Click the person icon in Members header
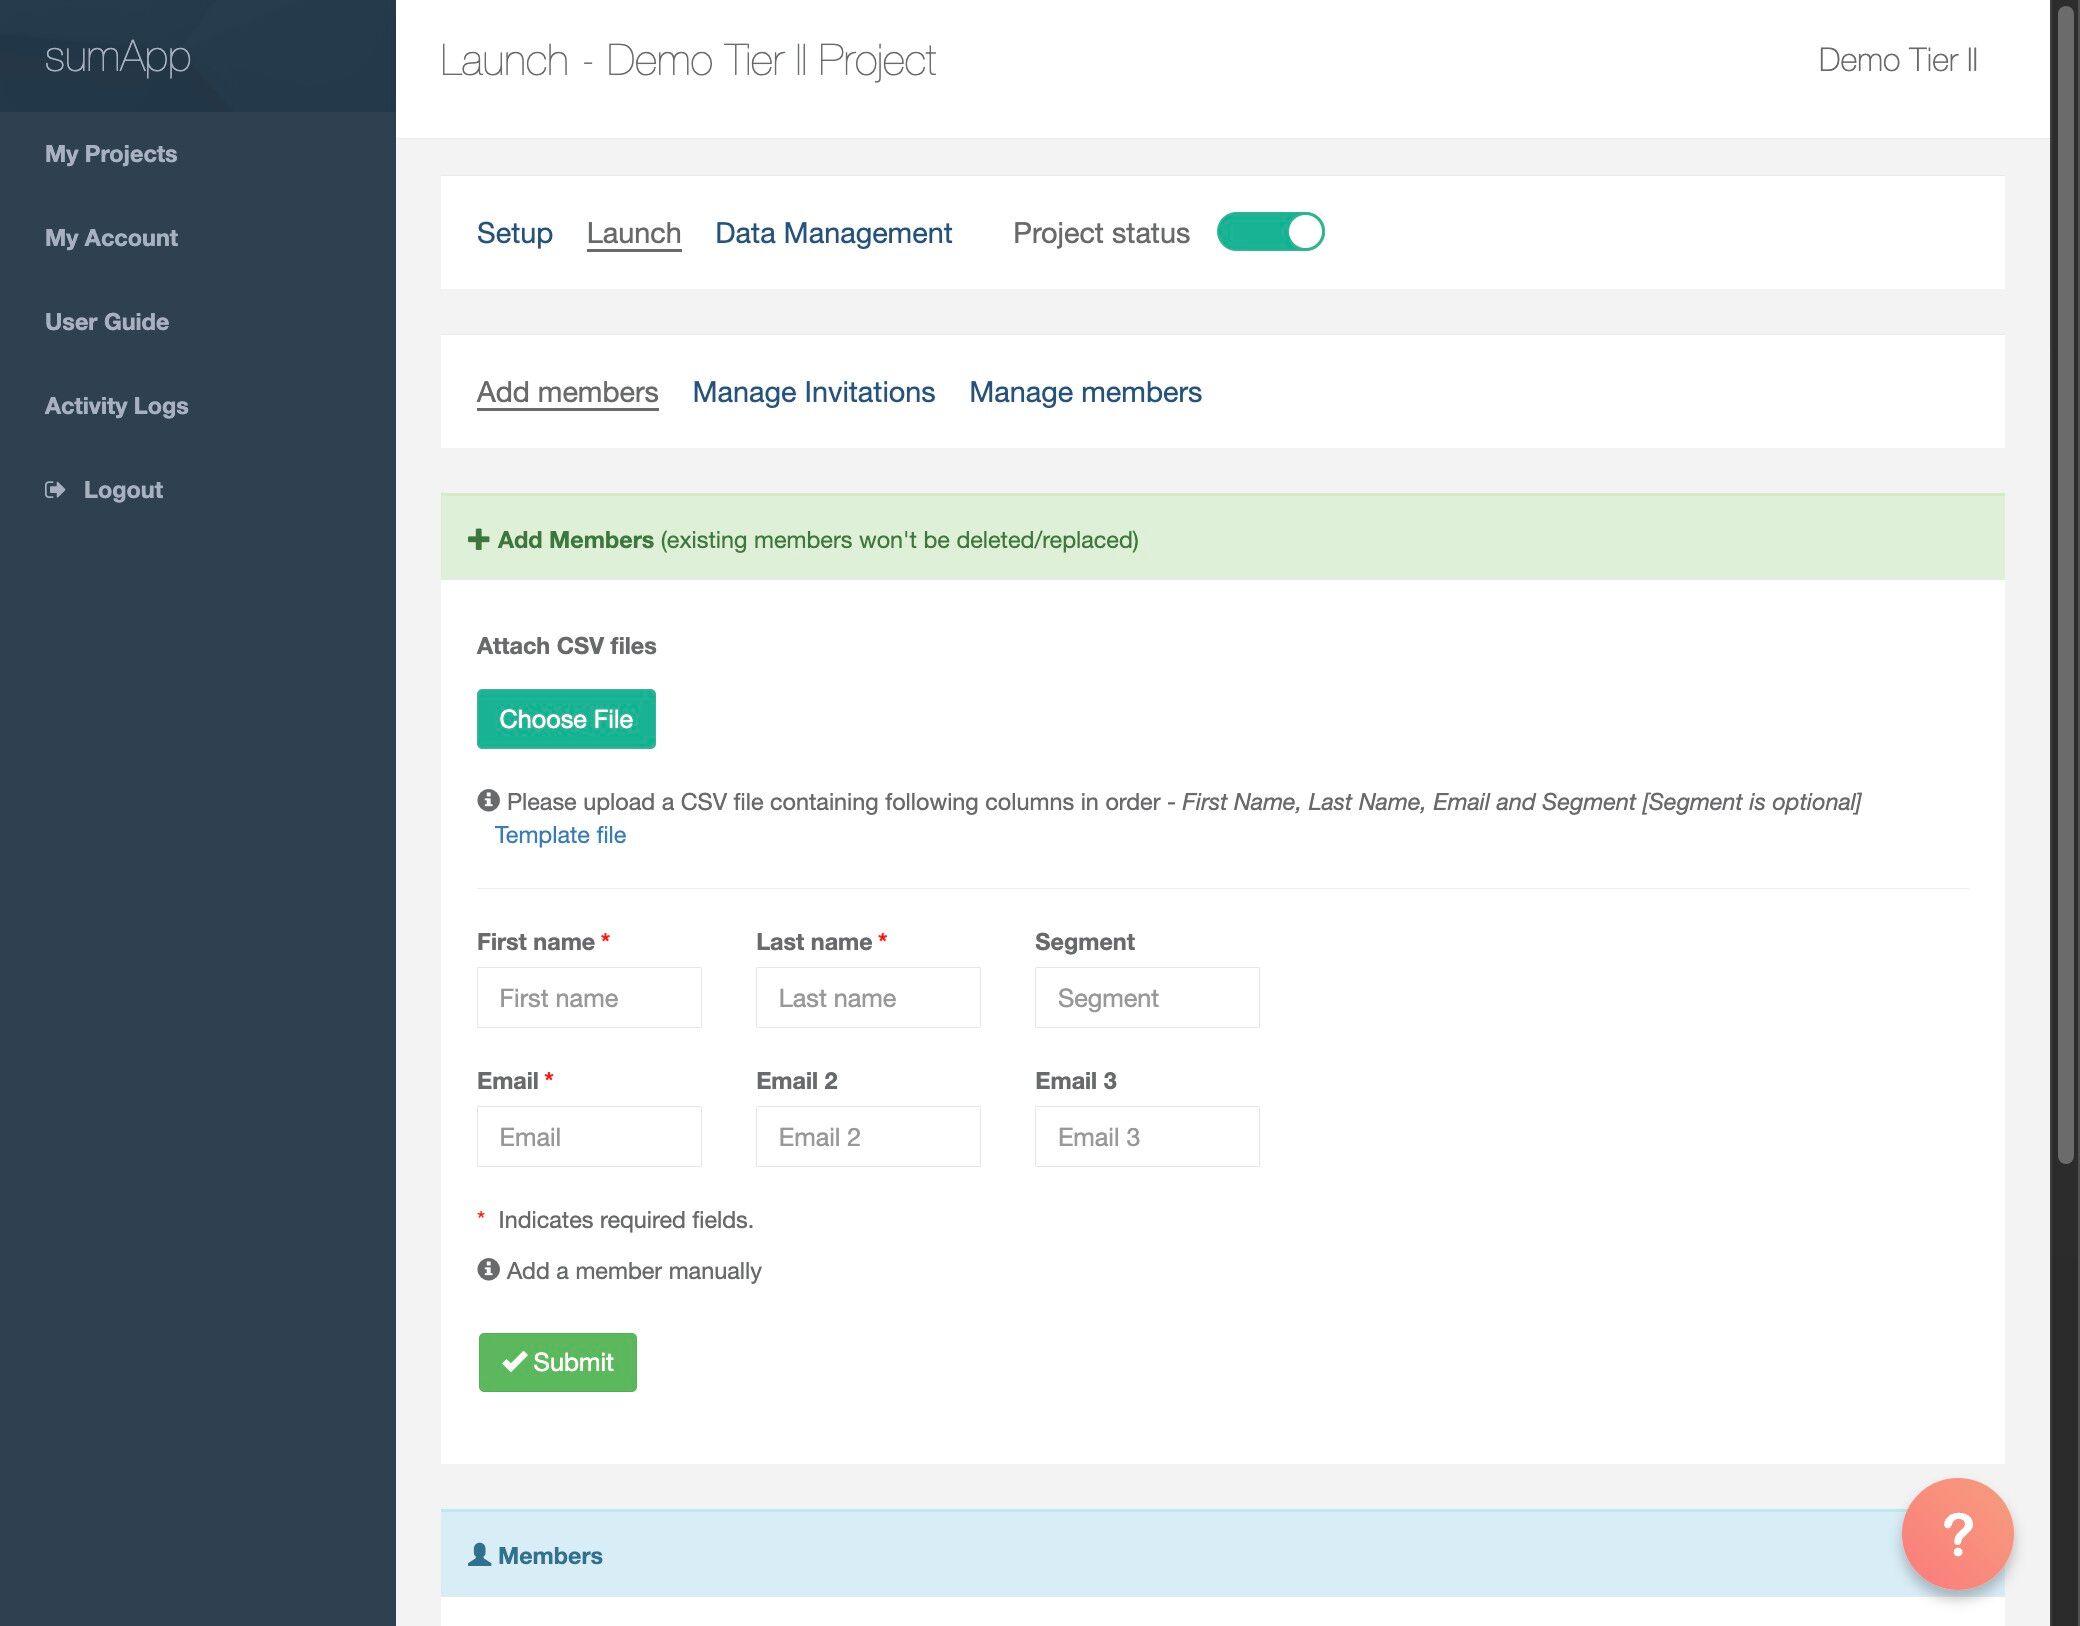 (x=480, y=1555)
